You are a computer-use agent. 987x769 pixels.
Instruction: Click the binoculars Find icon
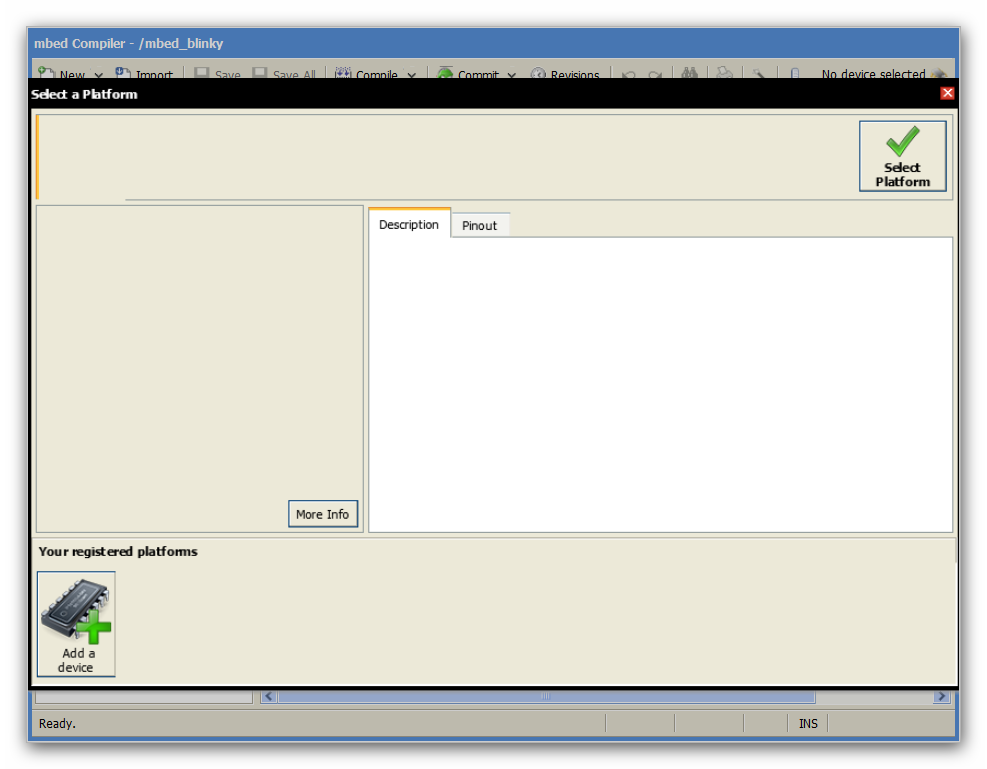coord(690,74)
